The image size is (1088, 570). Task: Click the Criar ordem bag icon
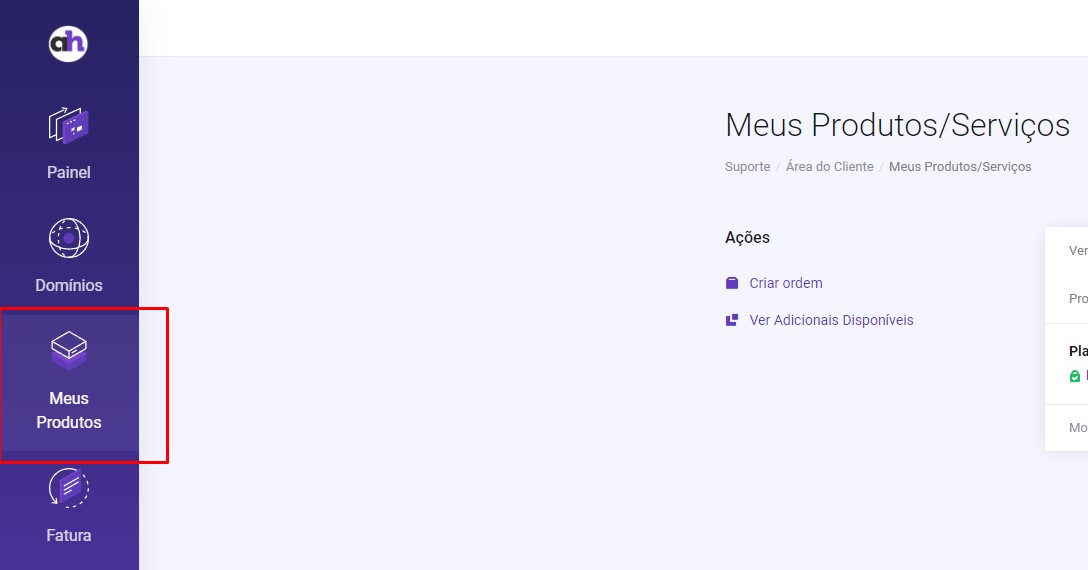732,283
